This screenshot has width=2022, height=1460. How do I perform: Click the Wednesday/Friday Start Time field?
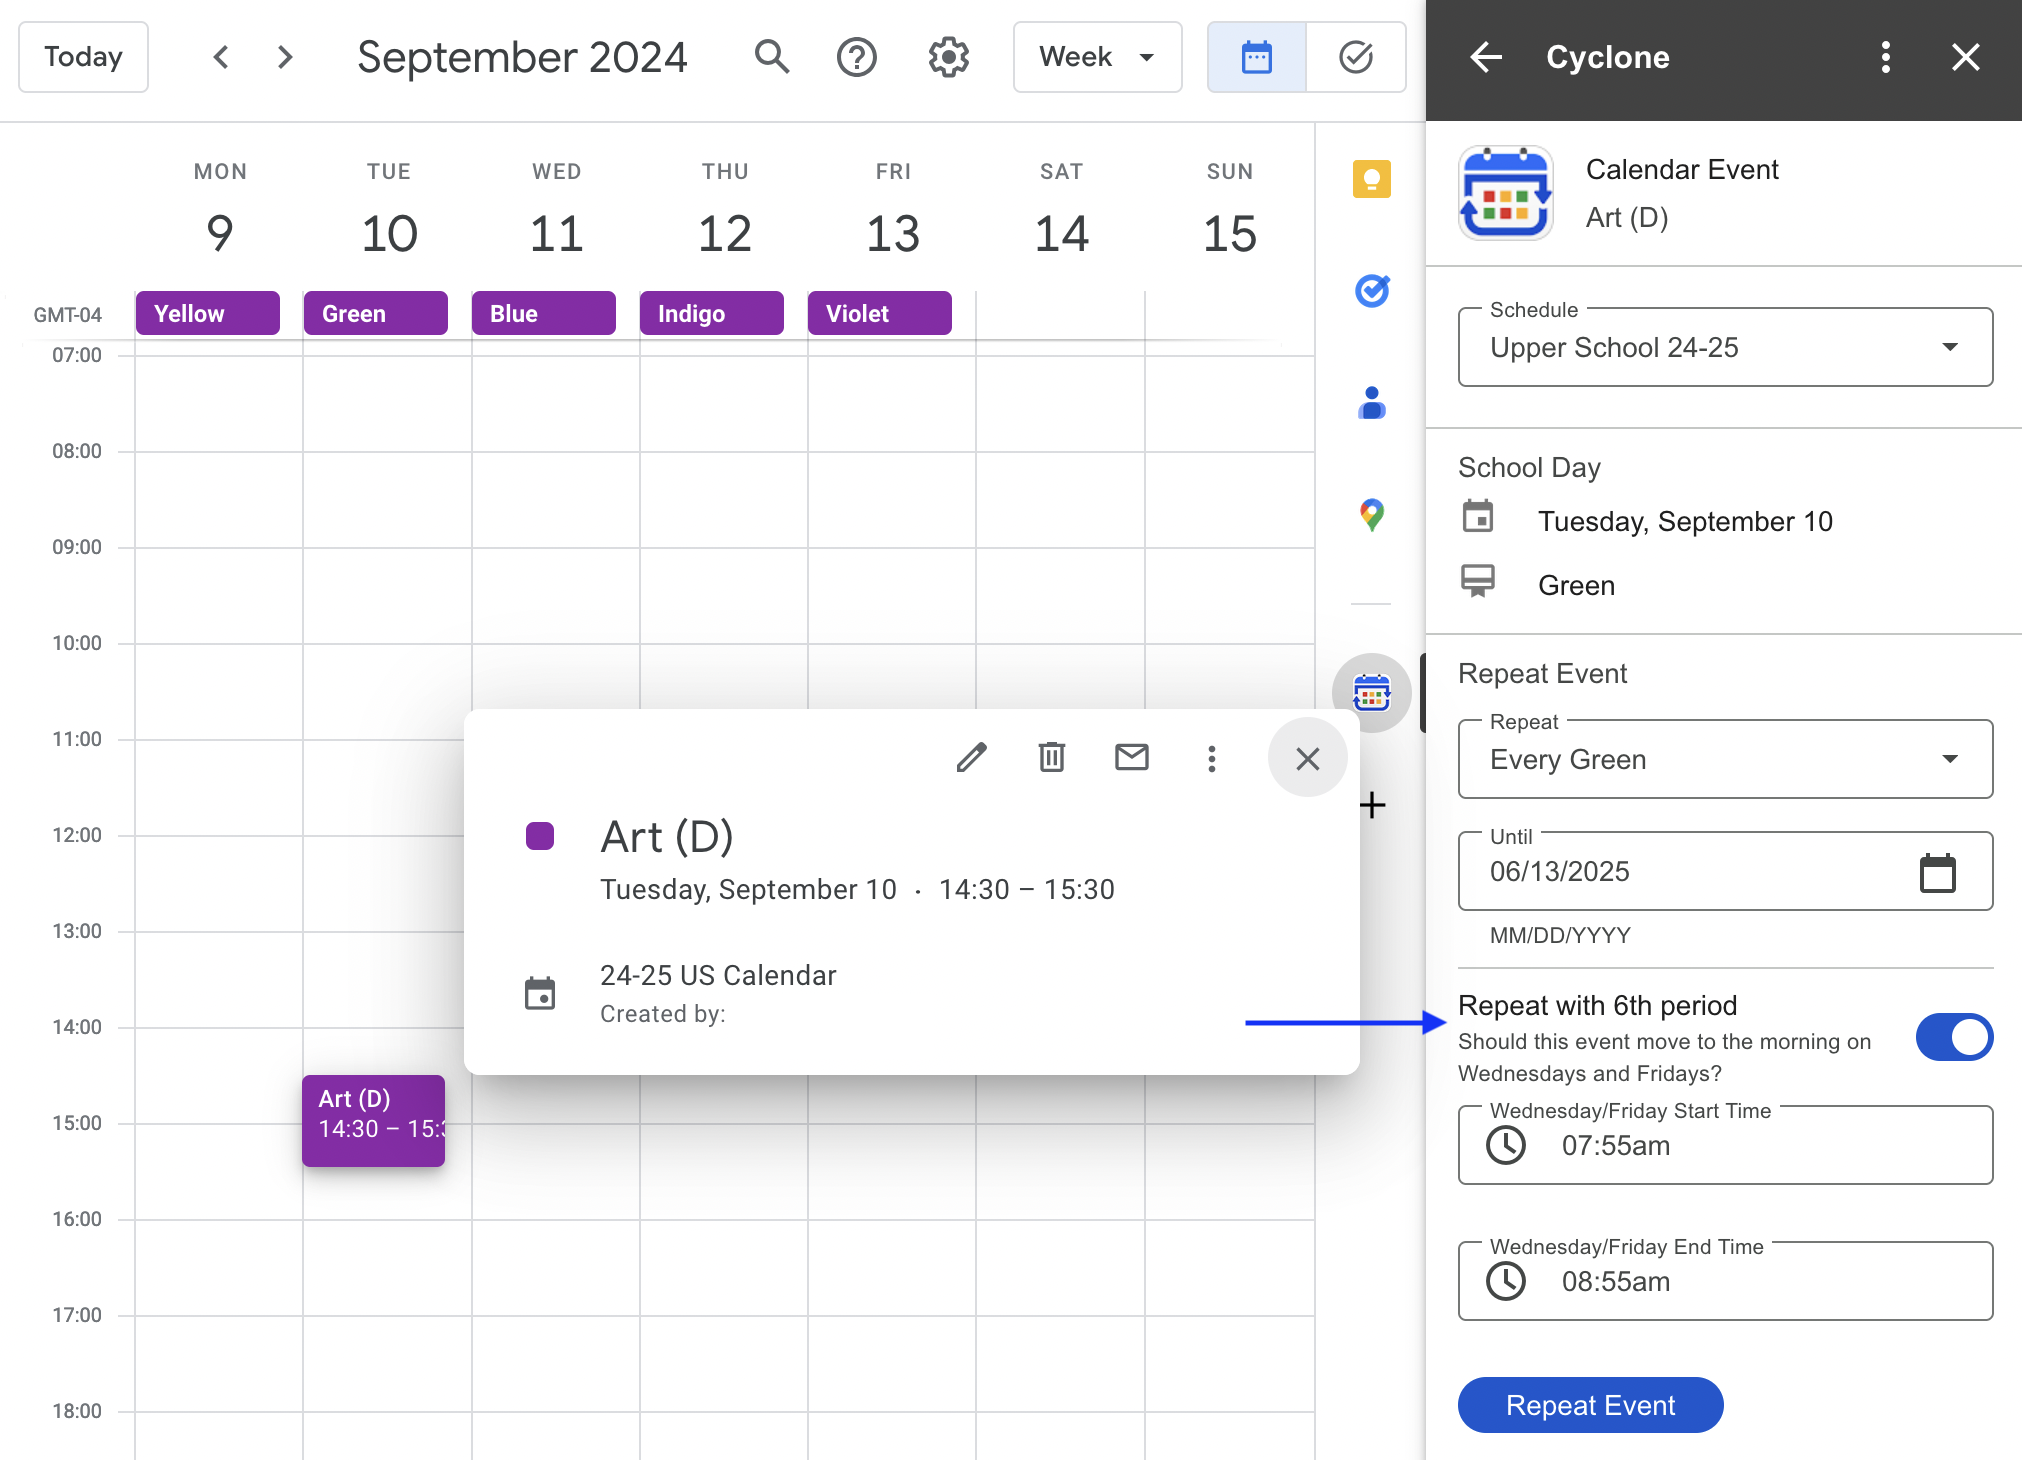coord(1724,1145)
